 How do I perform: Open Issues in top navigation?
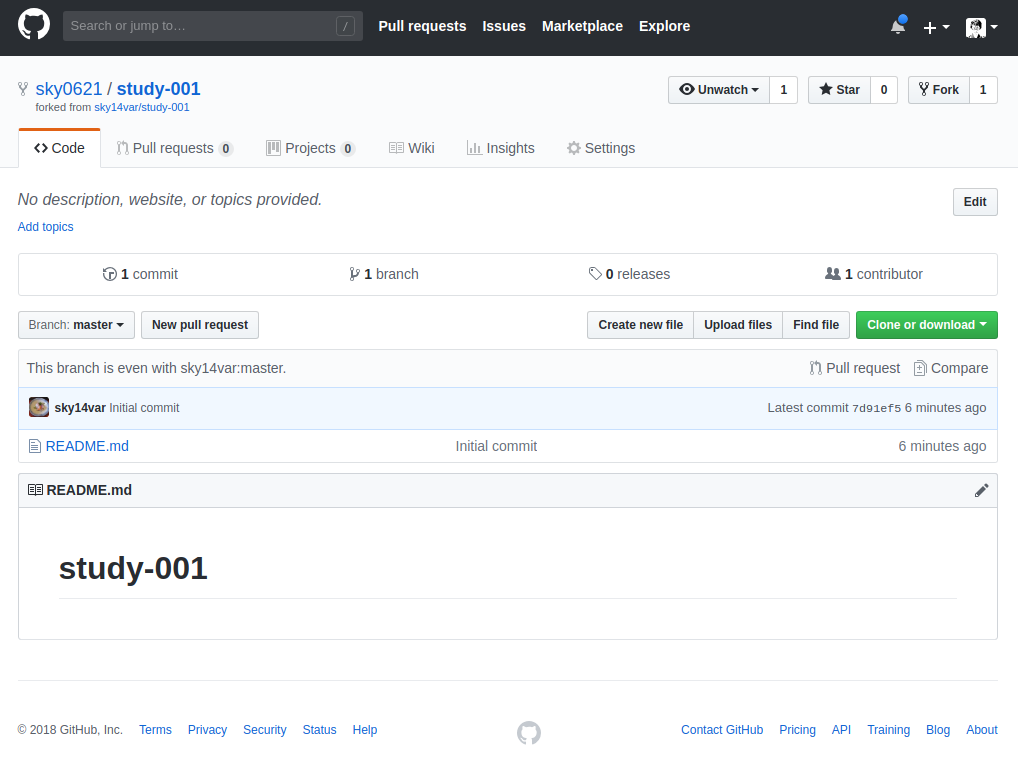click(x=504, y=26)
